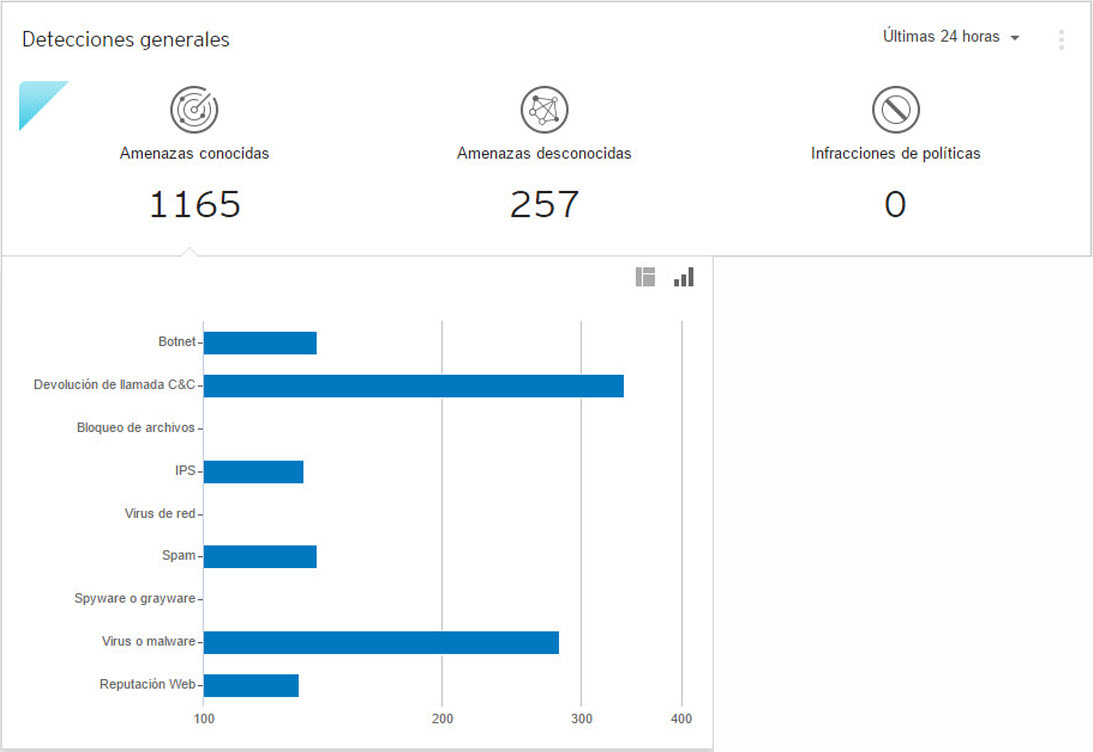Click the Reputación Web bar
Screen dimensions: 1093x752
251,685
